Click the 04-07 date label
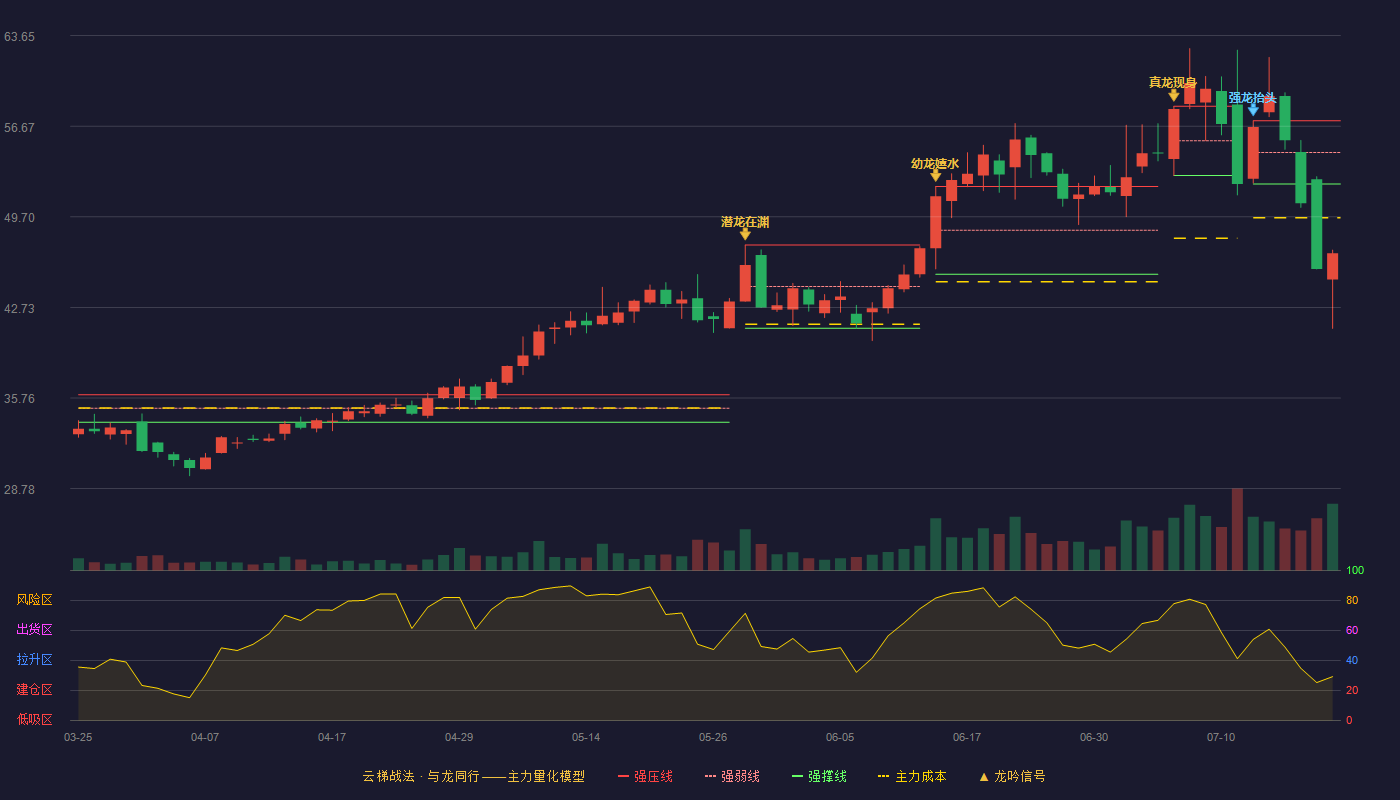This screenshot has width=1400, height=800. [205, 737]
